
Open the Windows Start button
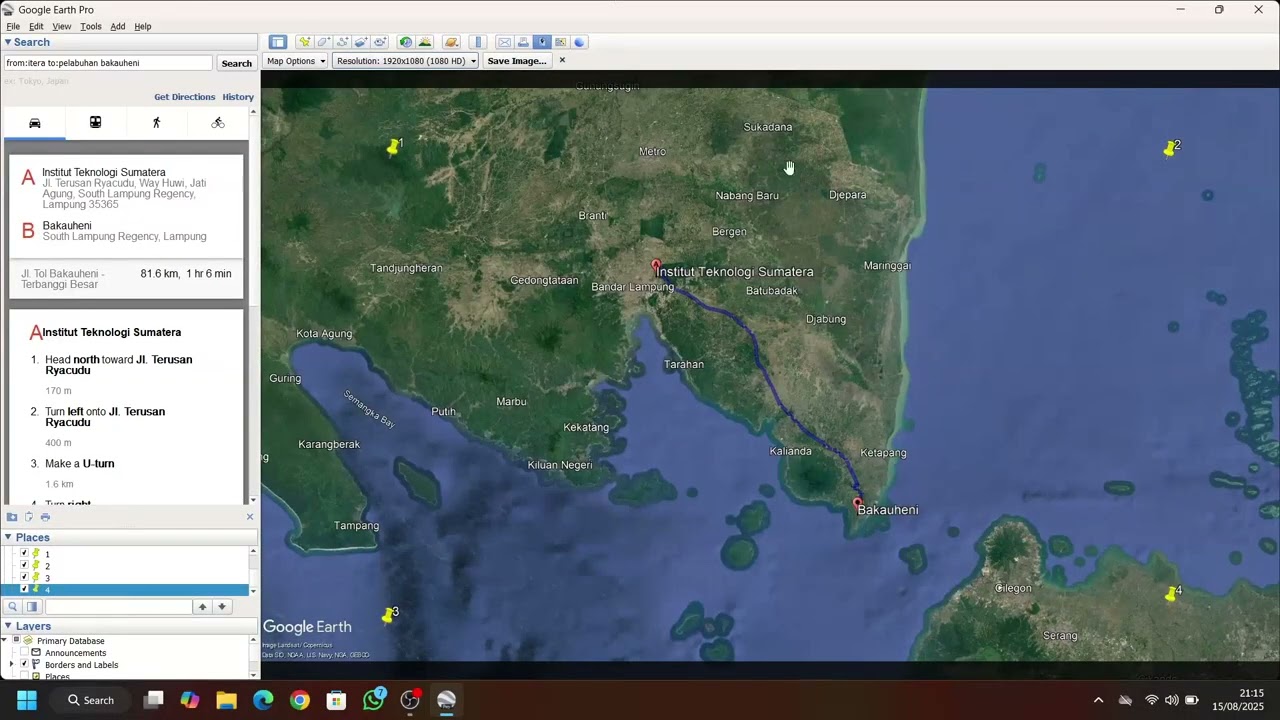(27, 700)
